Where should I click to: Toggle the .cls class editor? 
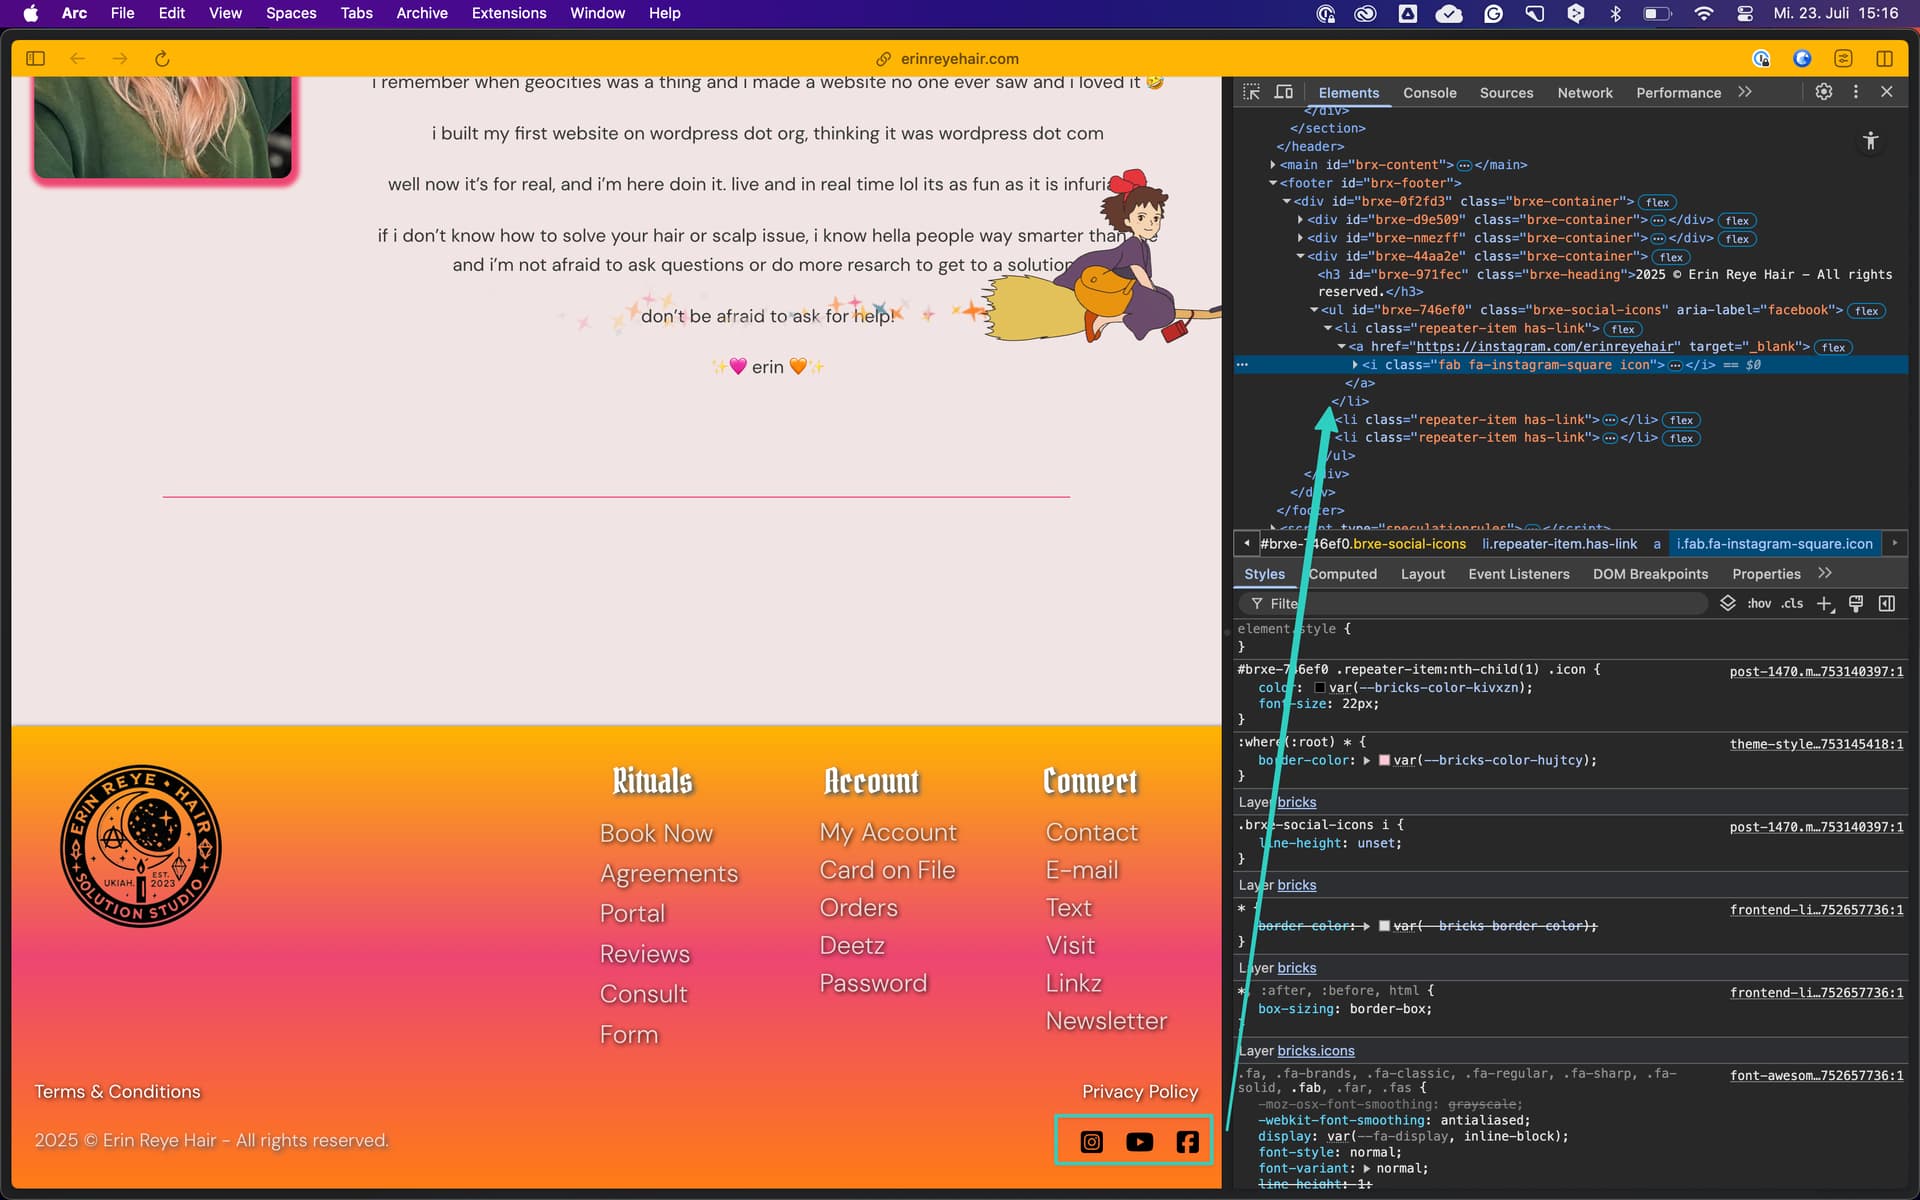[1792, 604]
